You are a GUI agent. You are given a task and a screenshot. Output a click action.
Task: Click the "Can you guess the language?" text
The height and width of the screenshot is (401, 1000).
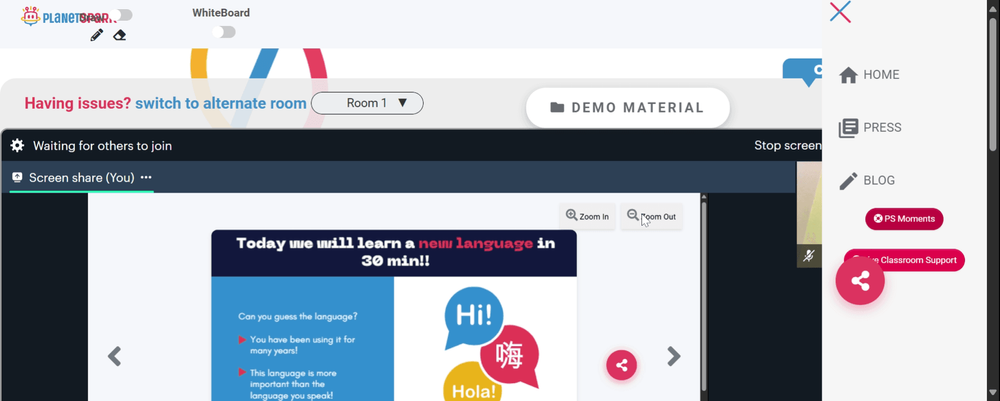(298, 316)
